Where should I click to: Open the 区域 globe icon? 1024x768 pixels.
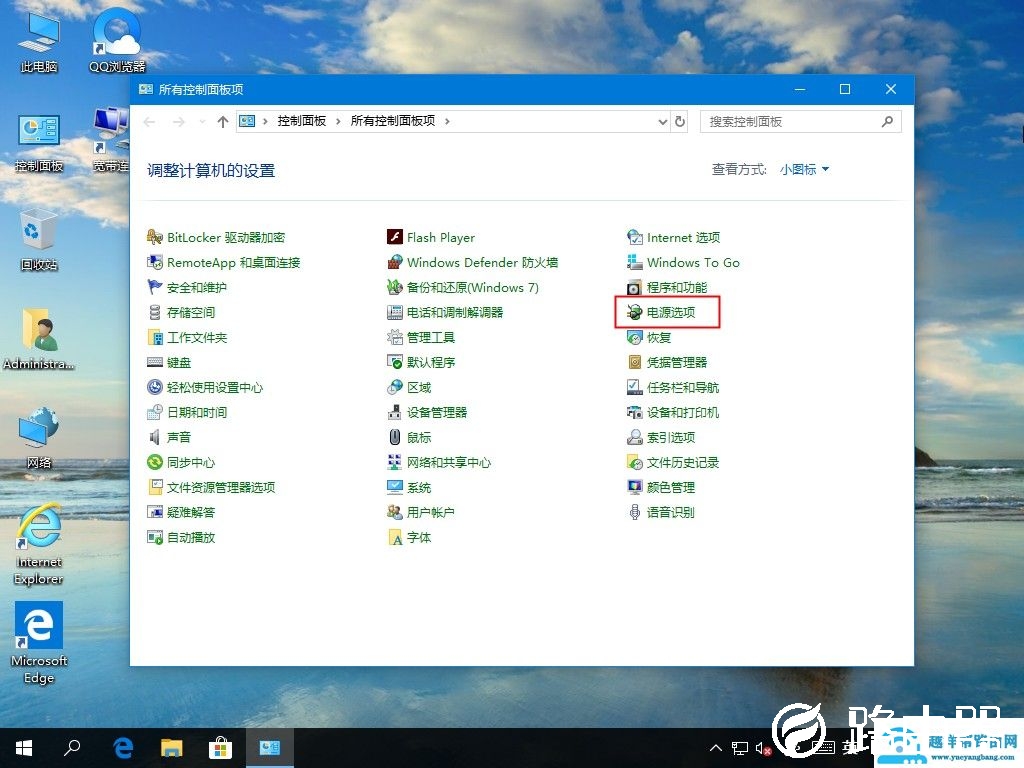point(394,387)
